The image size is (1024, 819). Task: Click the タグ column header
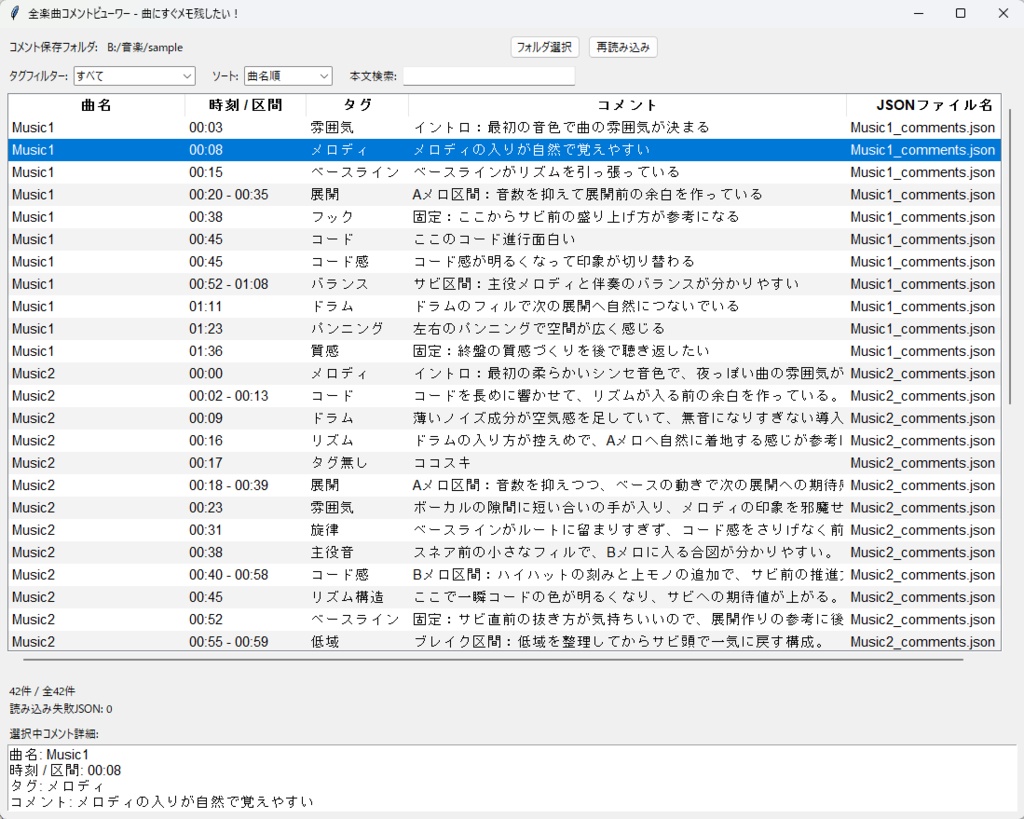tap(357, 105)
